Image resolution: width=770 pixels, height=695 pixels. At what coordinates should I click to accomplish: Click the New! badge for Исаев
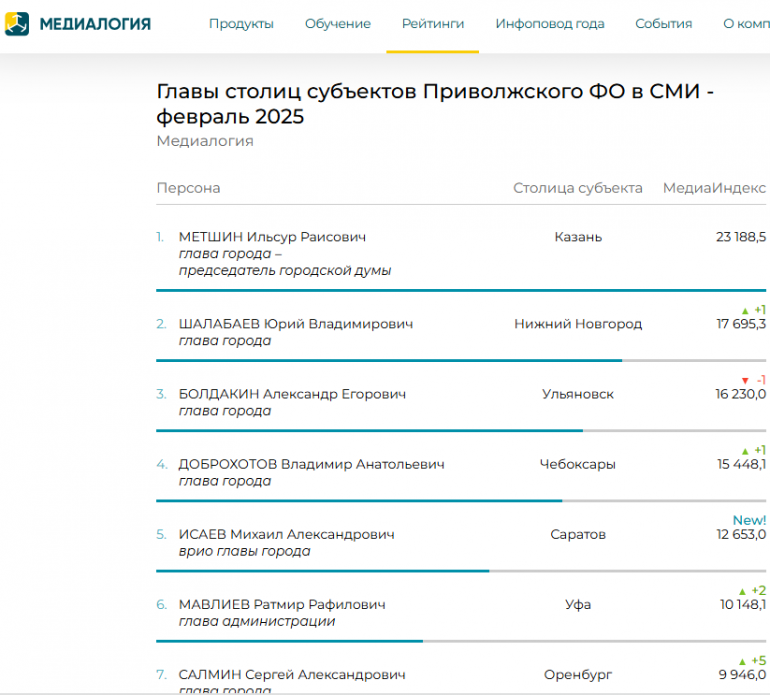point(749,520)
